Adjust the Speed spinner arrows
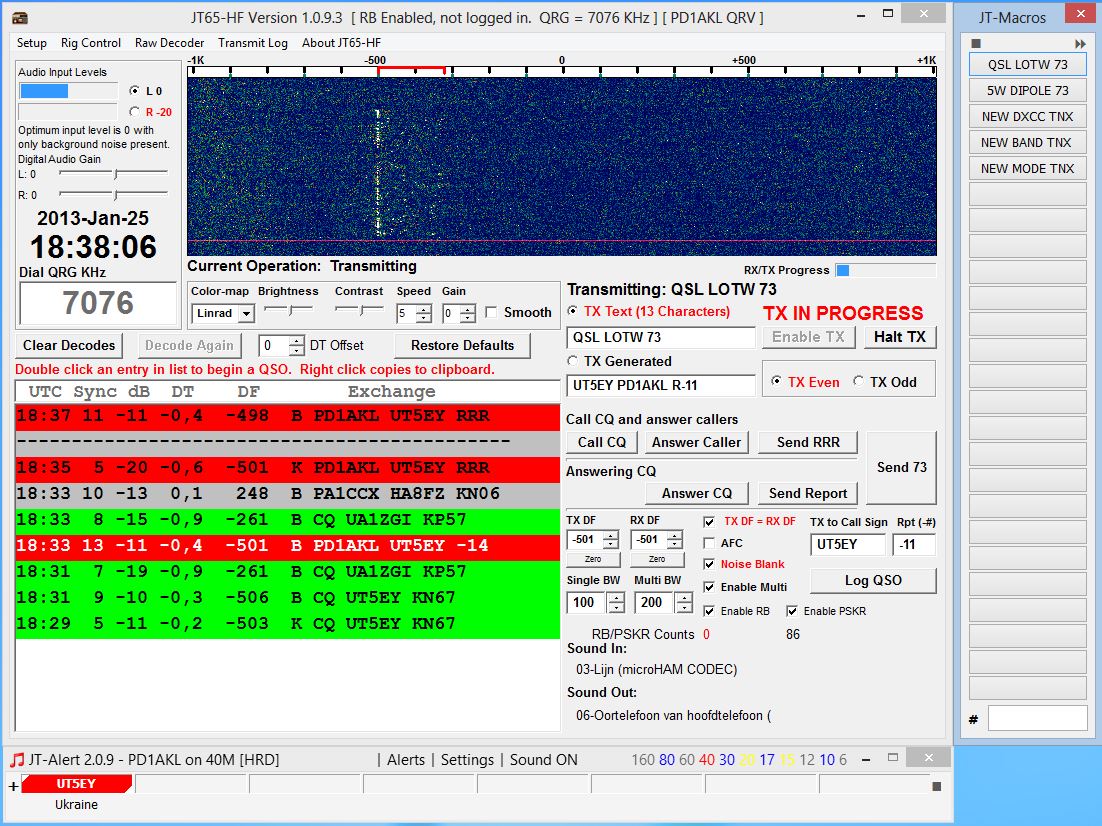Viewport: 1102px width, 826px height. click(x=424, y=314)
